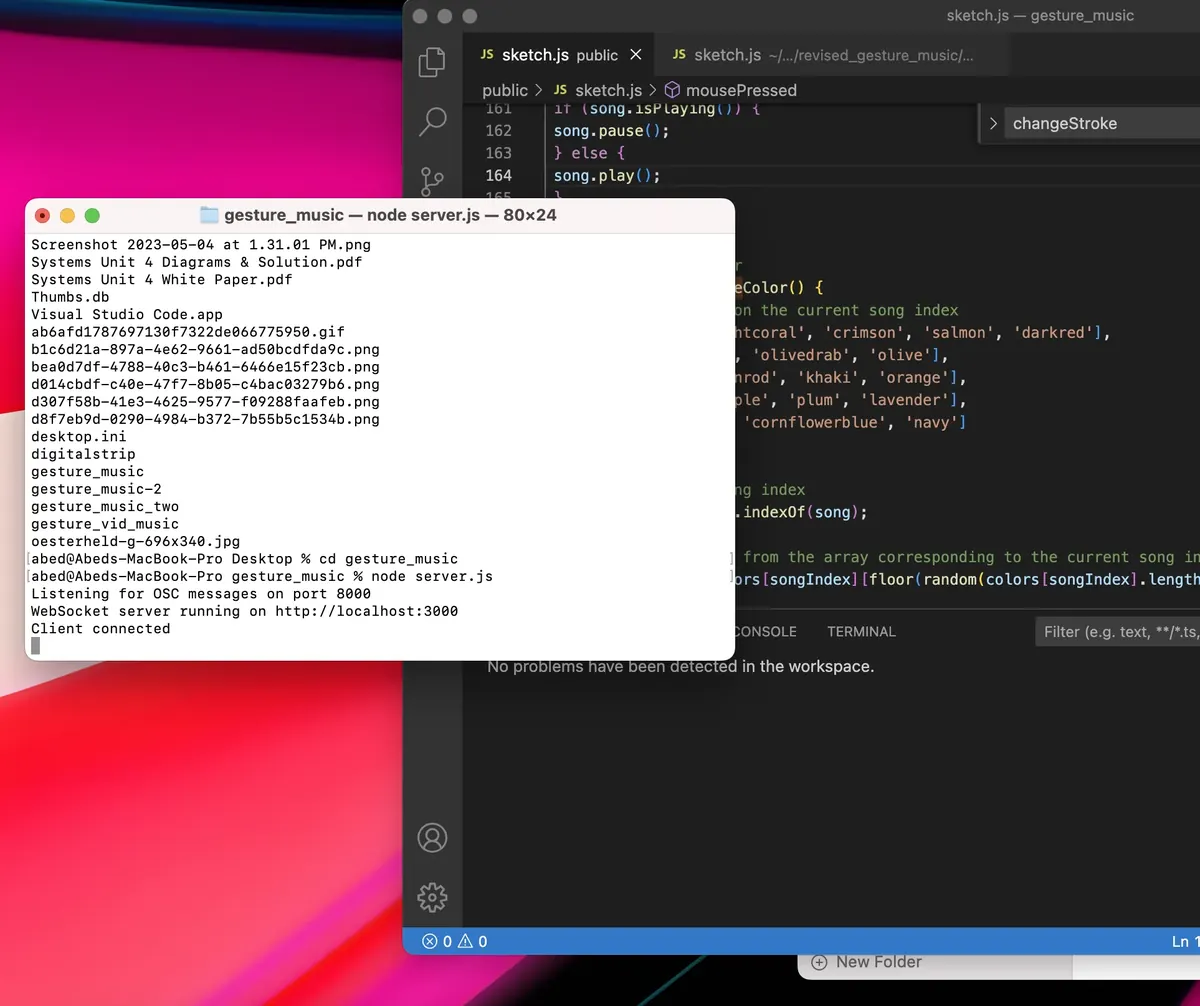The height and width of the screenshot is (1006, 1200).
Task: Close the sketch.js public tab
Action: point(636,55)
